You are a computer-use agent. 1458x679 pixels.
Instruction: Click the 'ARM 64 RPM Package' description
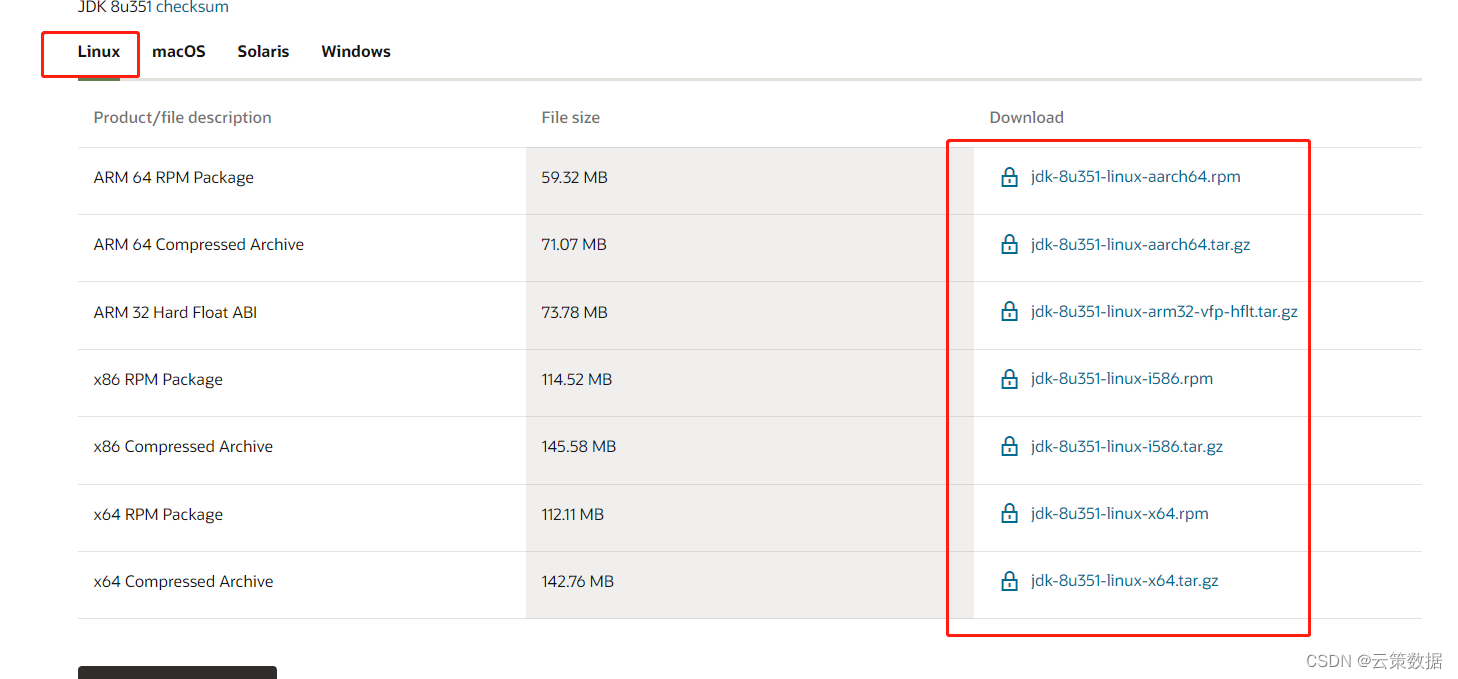click(174, 178)
